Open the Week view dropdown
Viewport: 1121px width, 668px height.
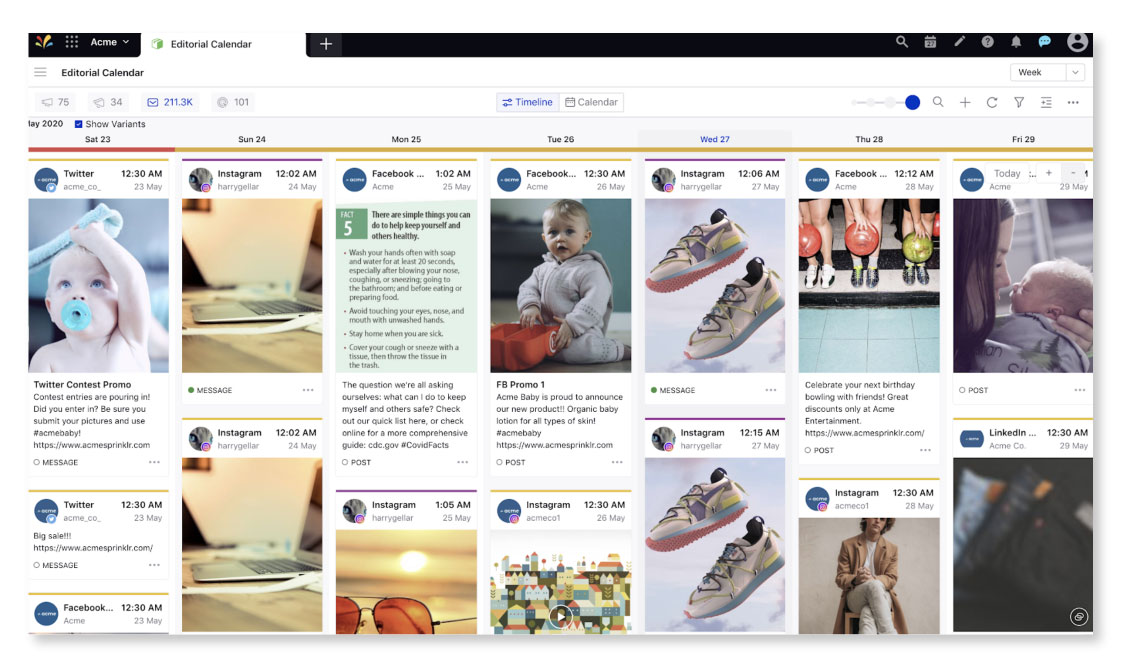click(1047, 72)
